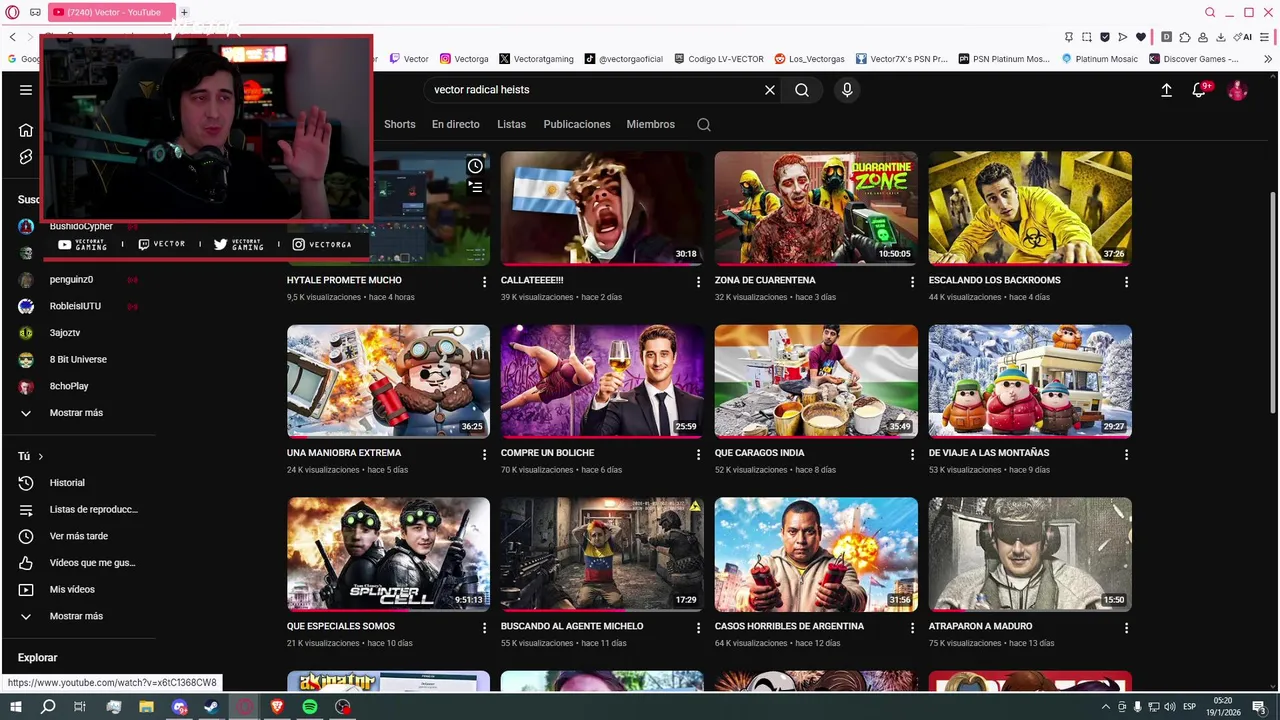
Task: Search within channel magnifier icon
Action: coord(704,125)
